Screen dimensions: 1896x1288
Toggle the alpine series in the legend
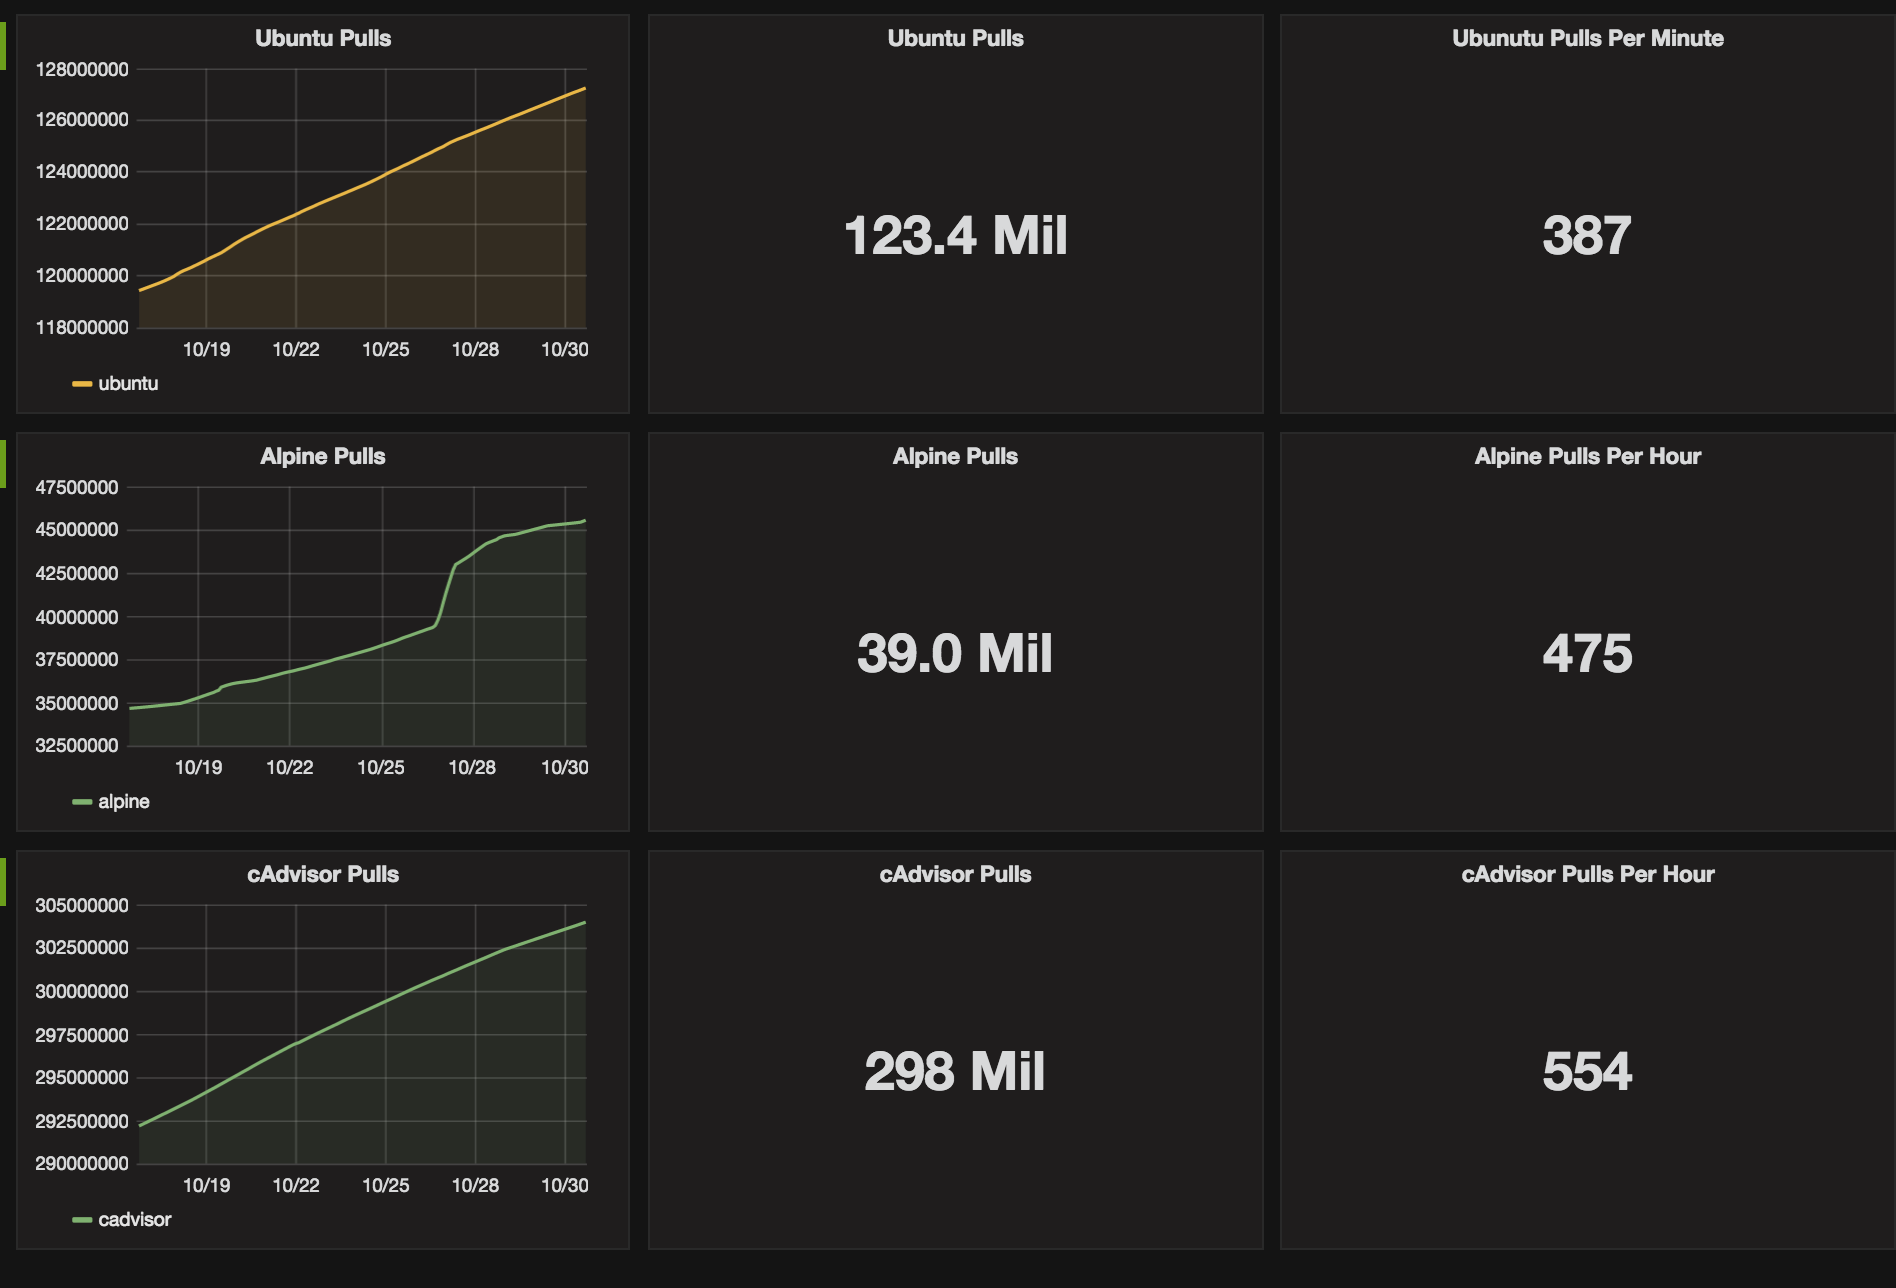pyautogui.click(x=124, y=800)
